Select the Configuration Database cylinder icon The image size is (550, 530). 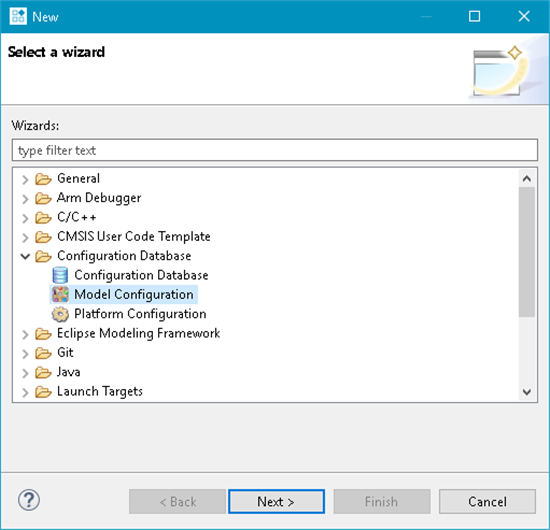click(60, 275)
